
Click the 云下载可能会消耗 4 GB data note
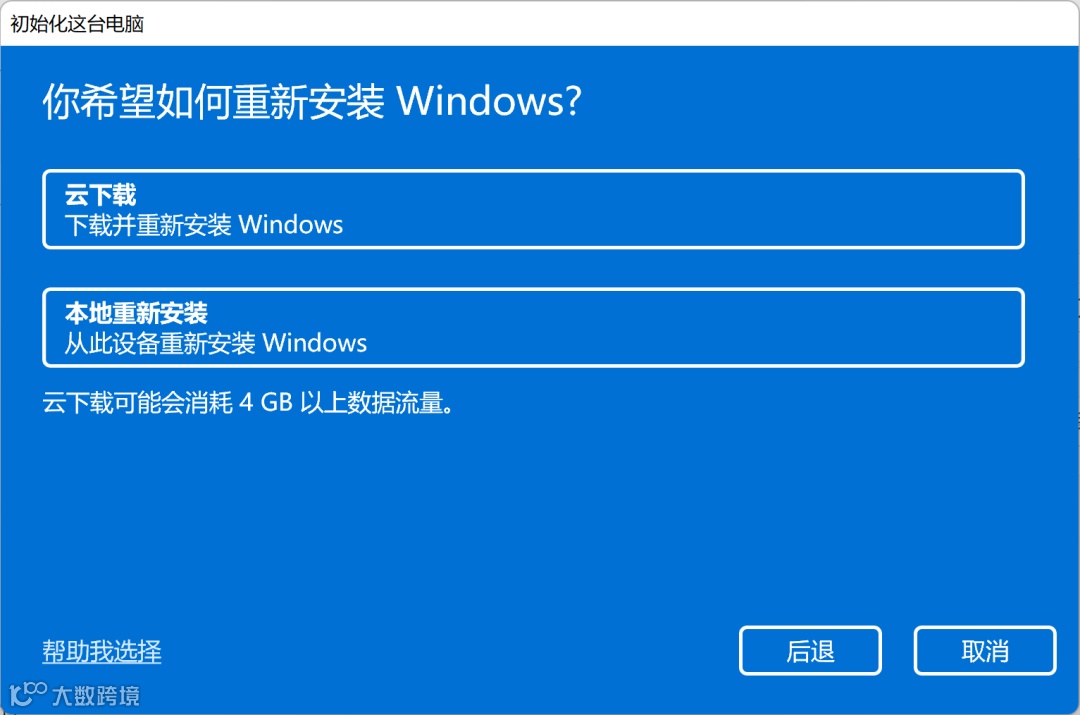[248, 402]
